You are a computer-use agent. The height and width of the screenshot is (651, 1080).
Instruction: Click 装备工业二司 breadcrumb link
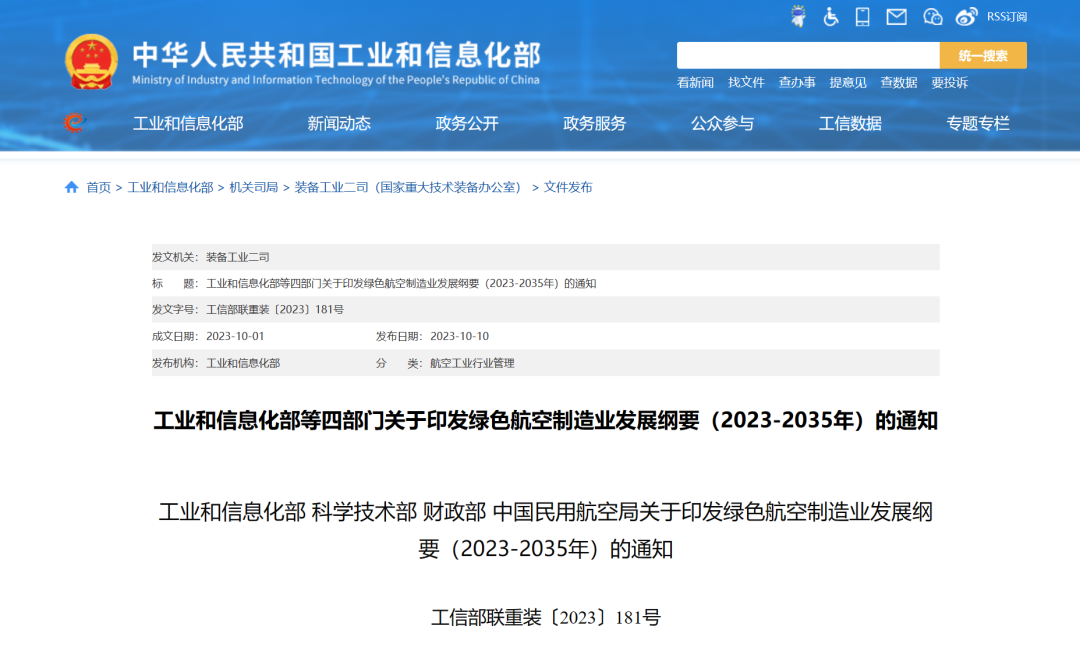pos(411,187)
